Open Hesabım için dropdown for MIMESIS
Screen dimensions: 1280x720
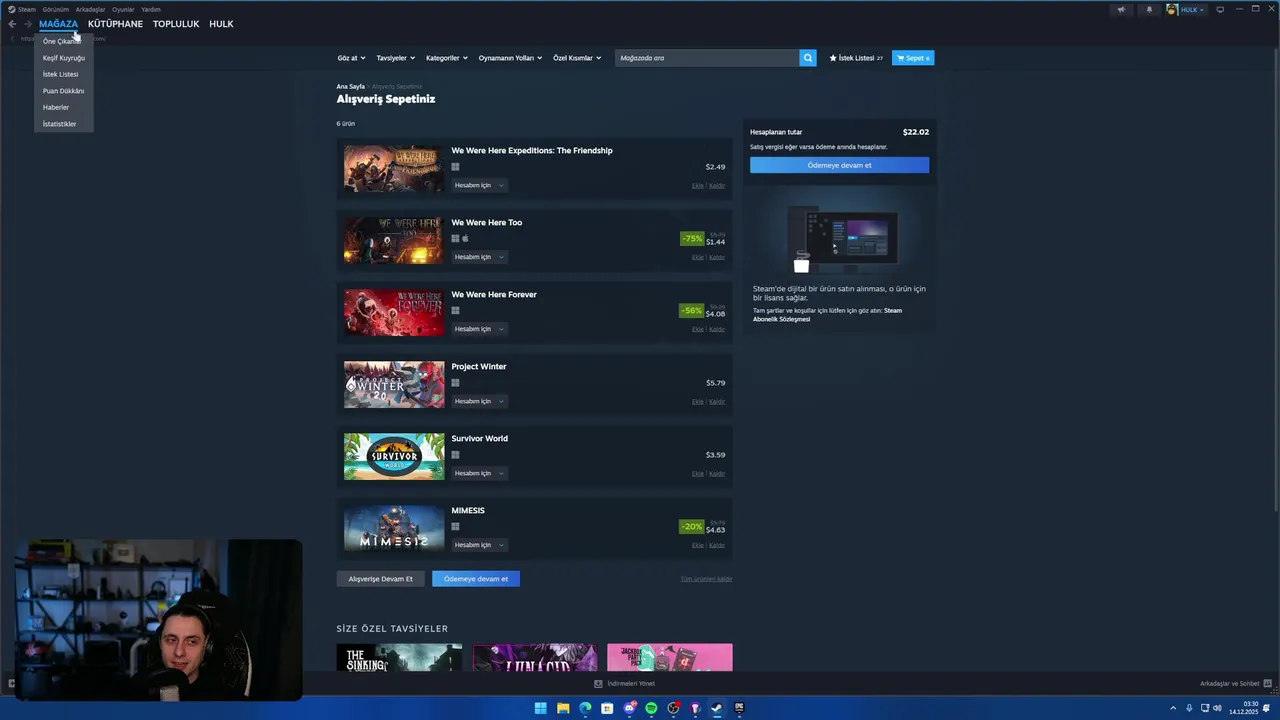pos(479,545)
